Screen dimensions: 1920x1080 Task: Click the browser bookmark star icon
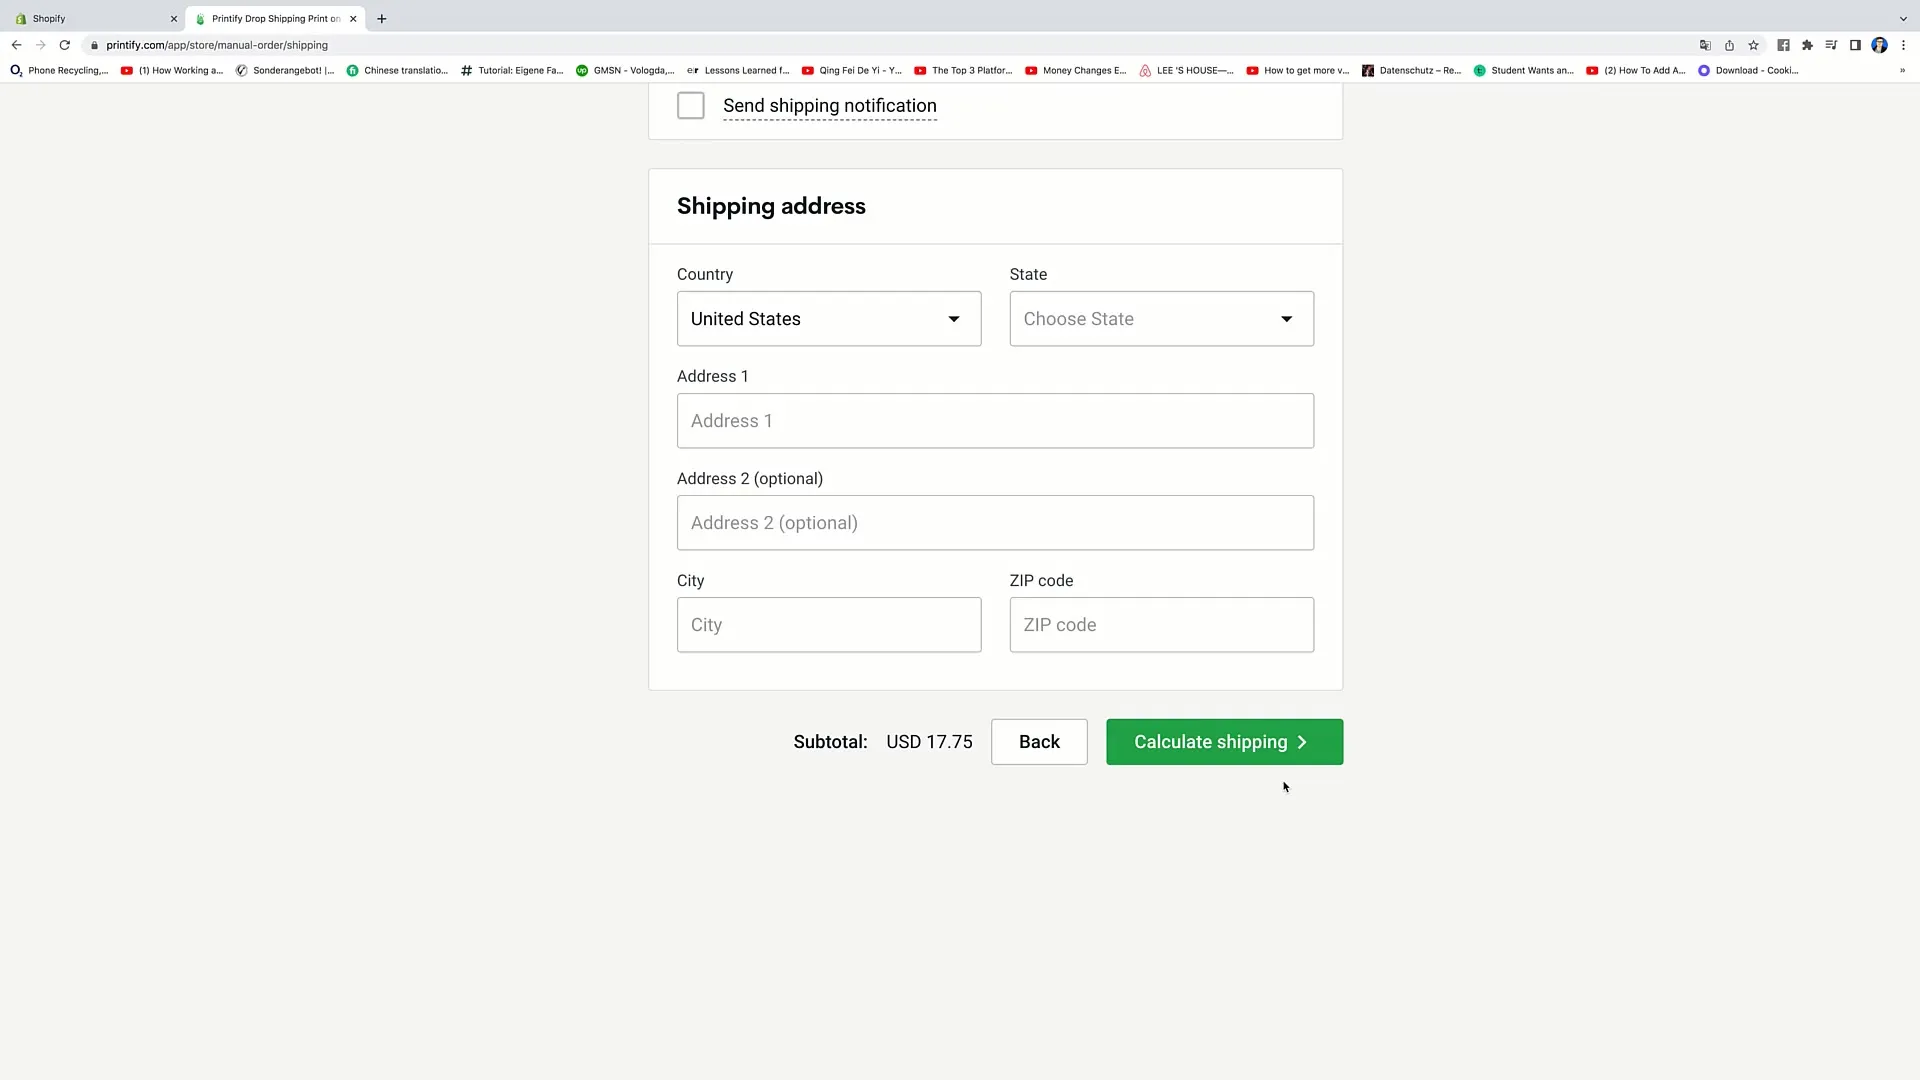(1754, 45)
